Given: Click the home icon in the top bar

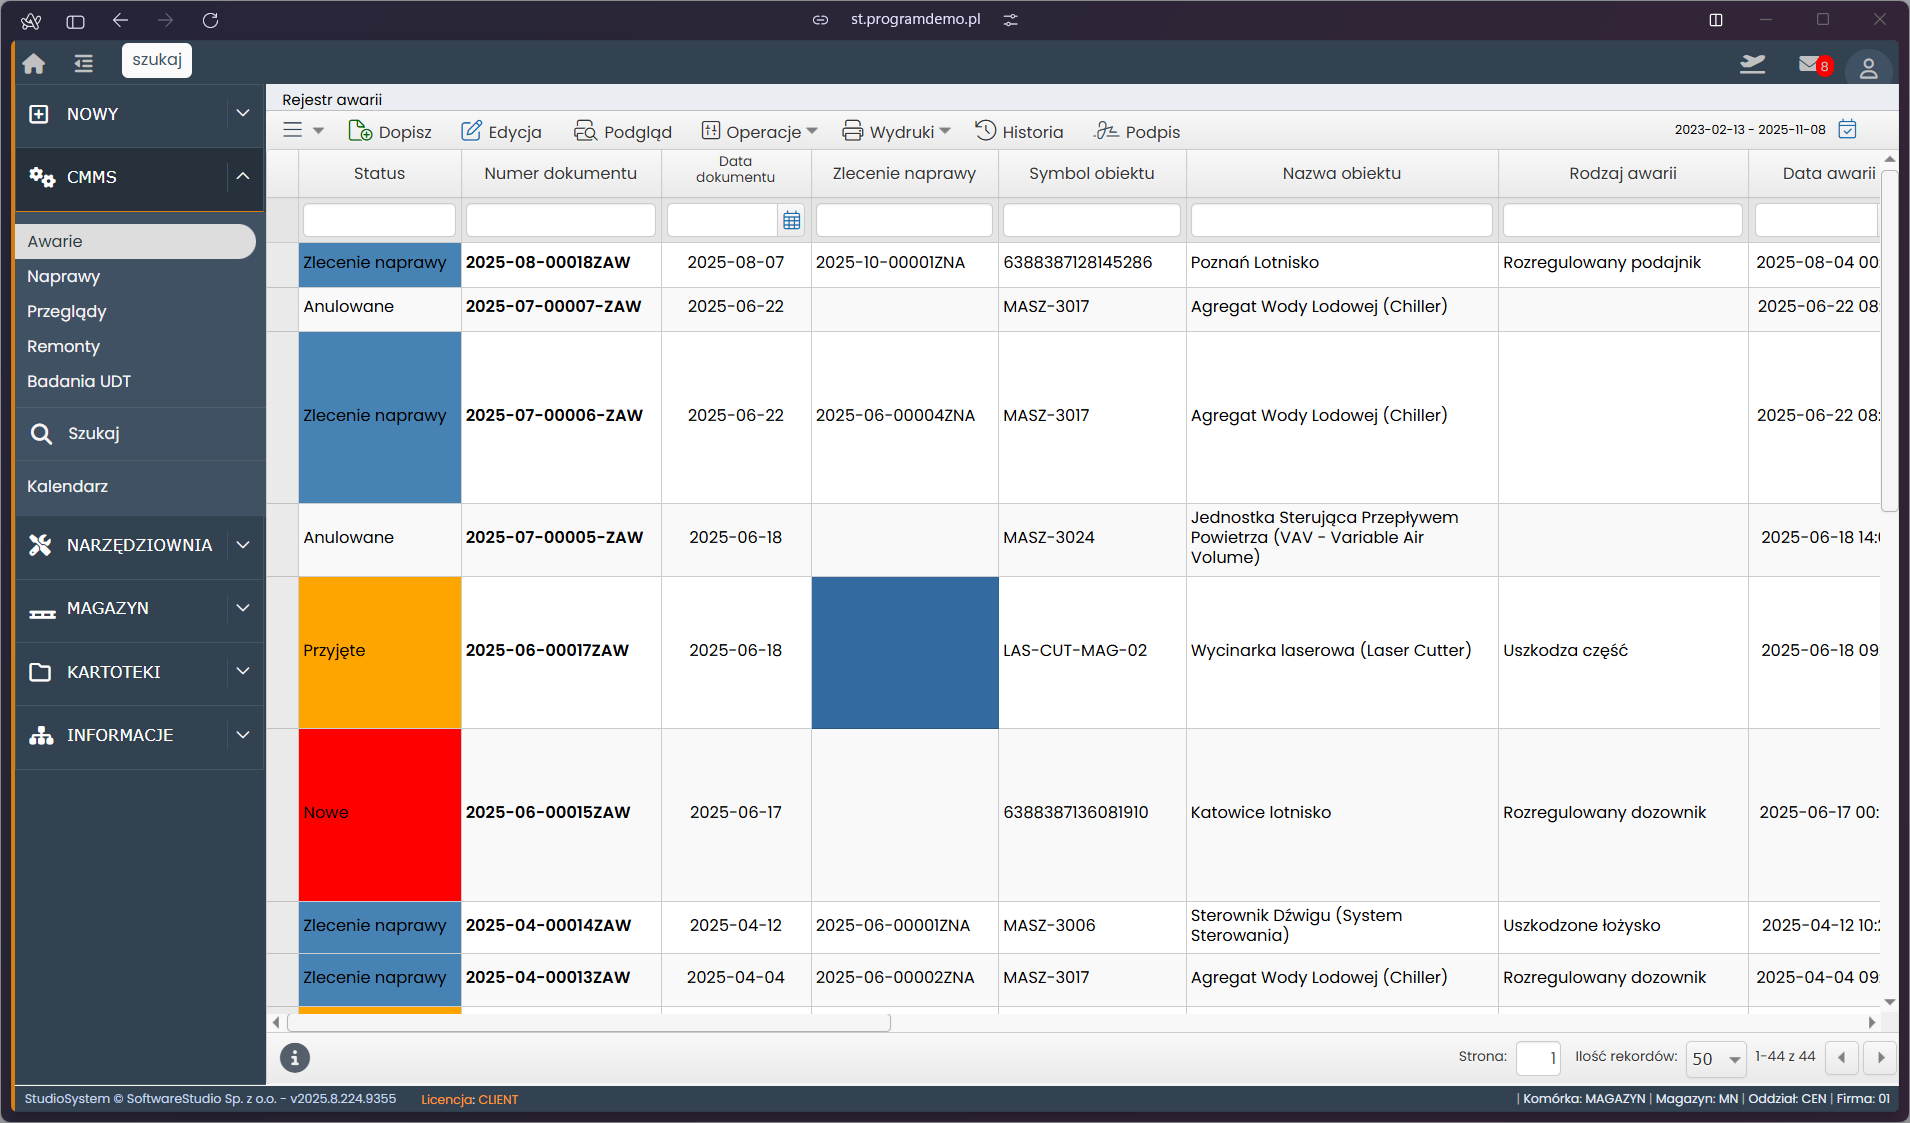Looking at the screenshot, I should coord(34,64).
